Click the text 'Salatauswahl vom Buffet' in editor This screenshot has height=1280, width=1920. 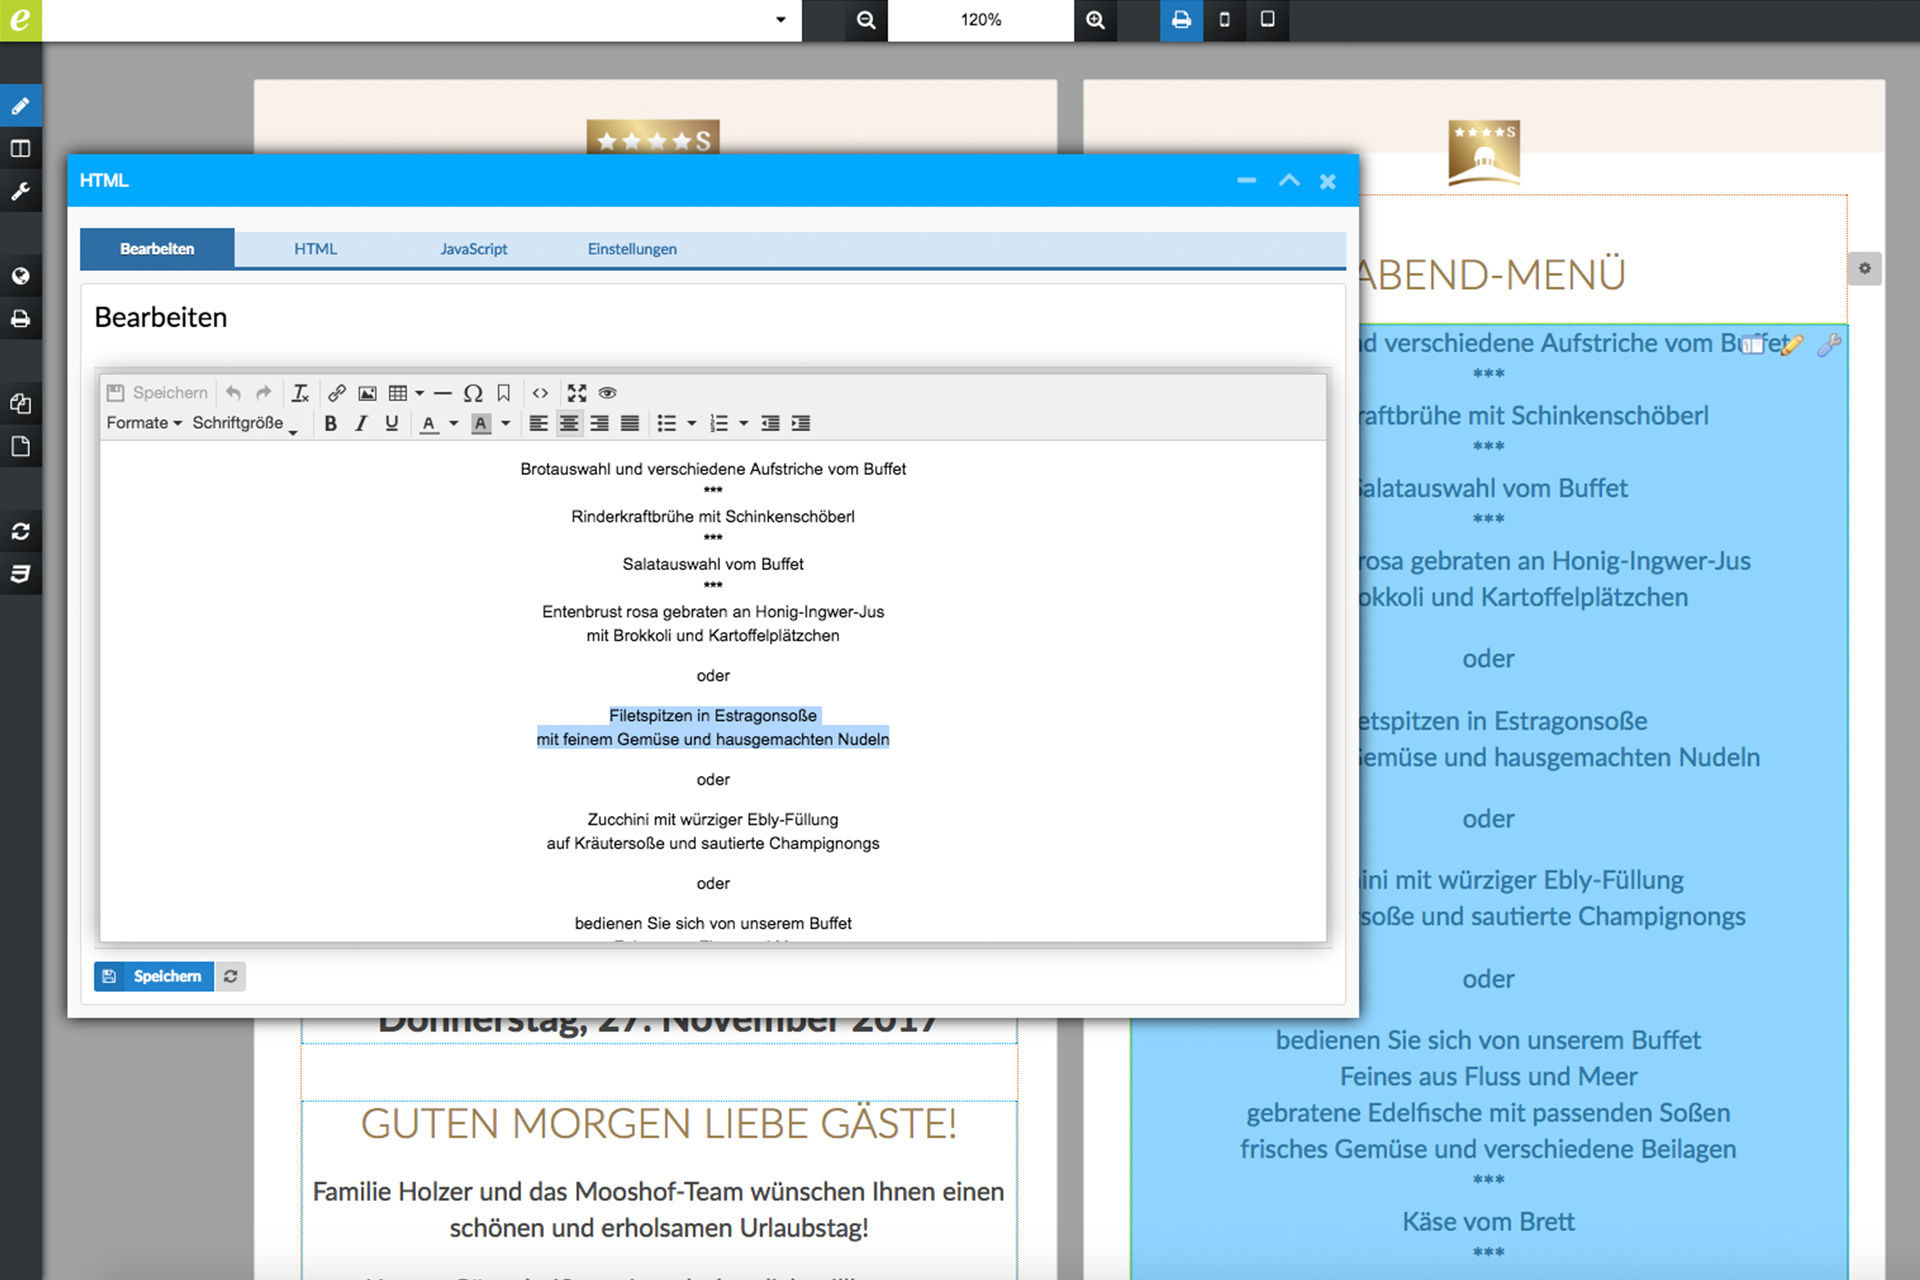click(713, 564)
